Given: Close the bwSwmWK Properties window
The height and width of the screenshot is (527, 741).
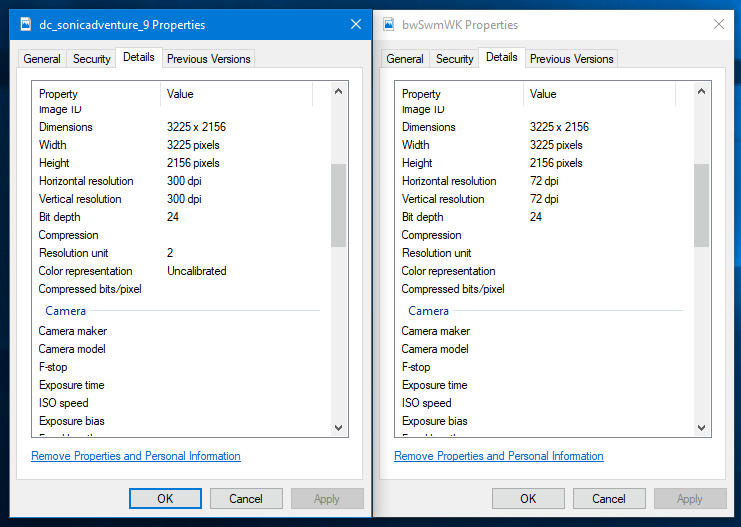Looking at the screenshot, I should point(718,24).
